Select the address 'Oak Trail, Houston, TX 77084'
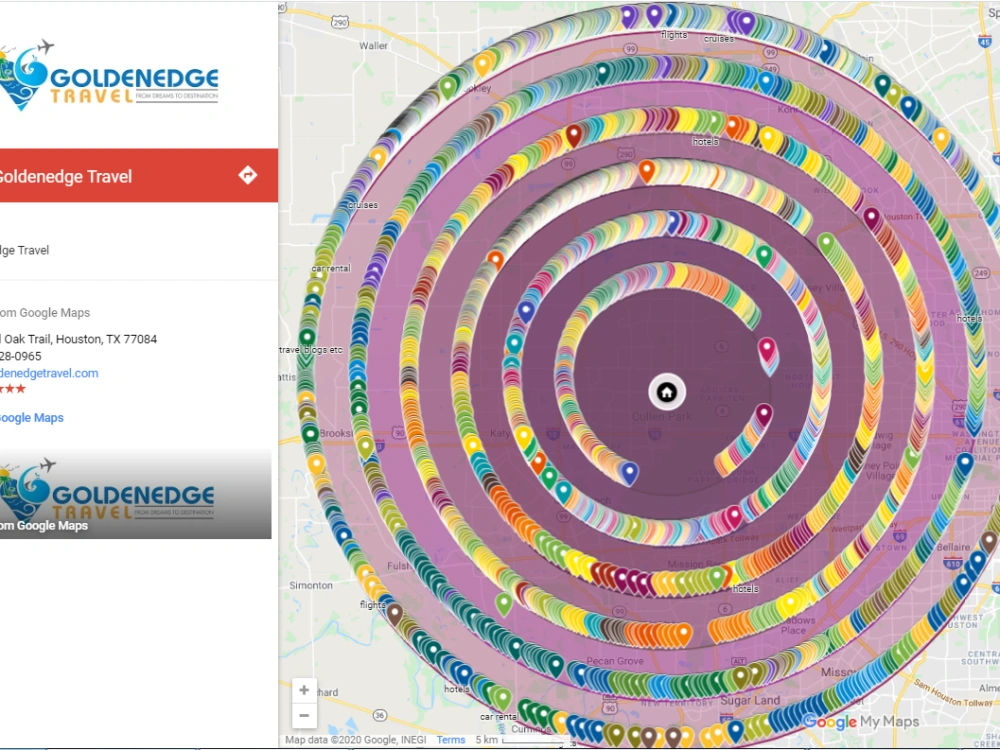The height and width of the screenshot is (750, 1000). pos(80,339)
